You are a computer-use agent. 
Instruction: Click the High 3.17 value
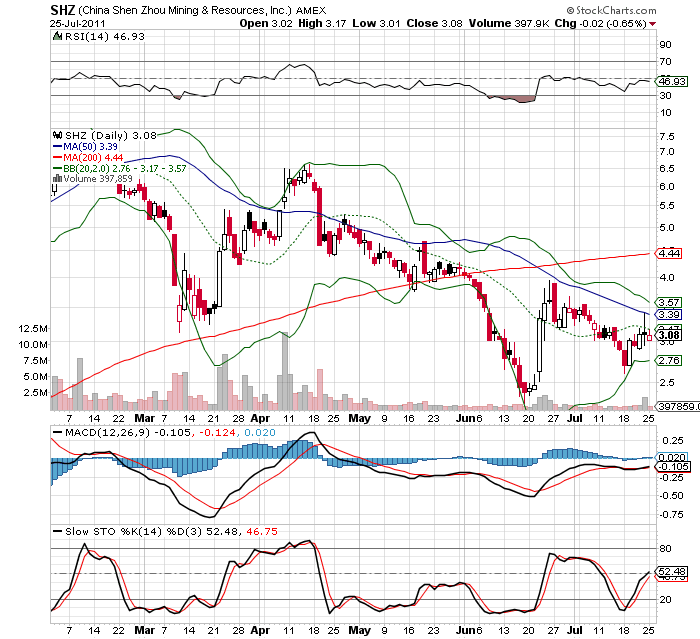point(322,23)
